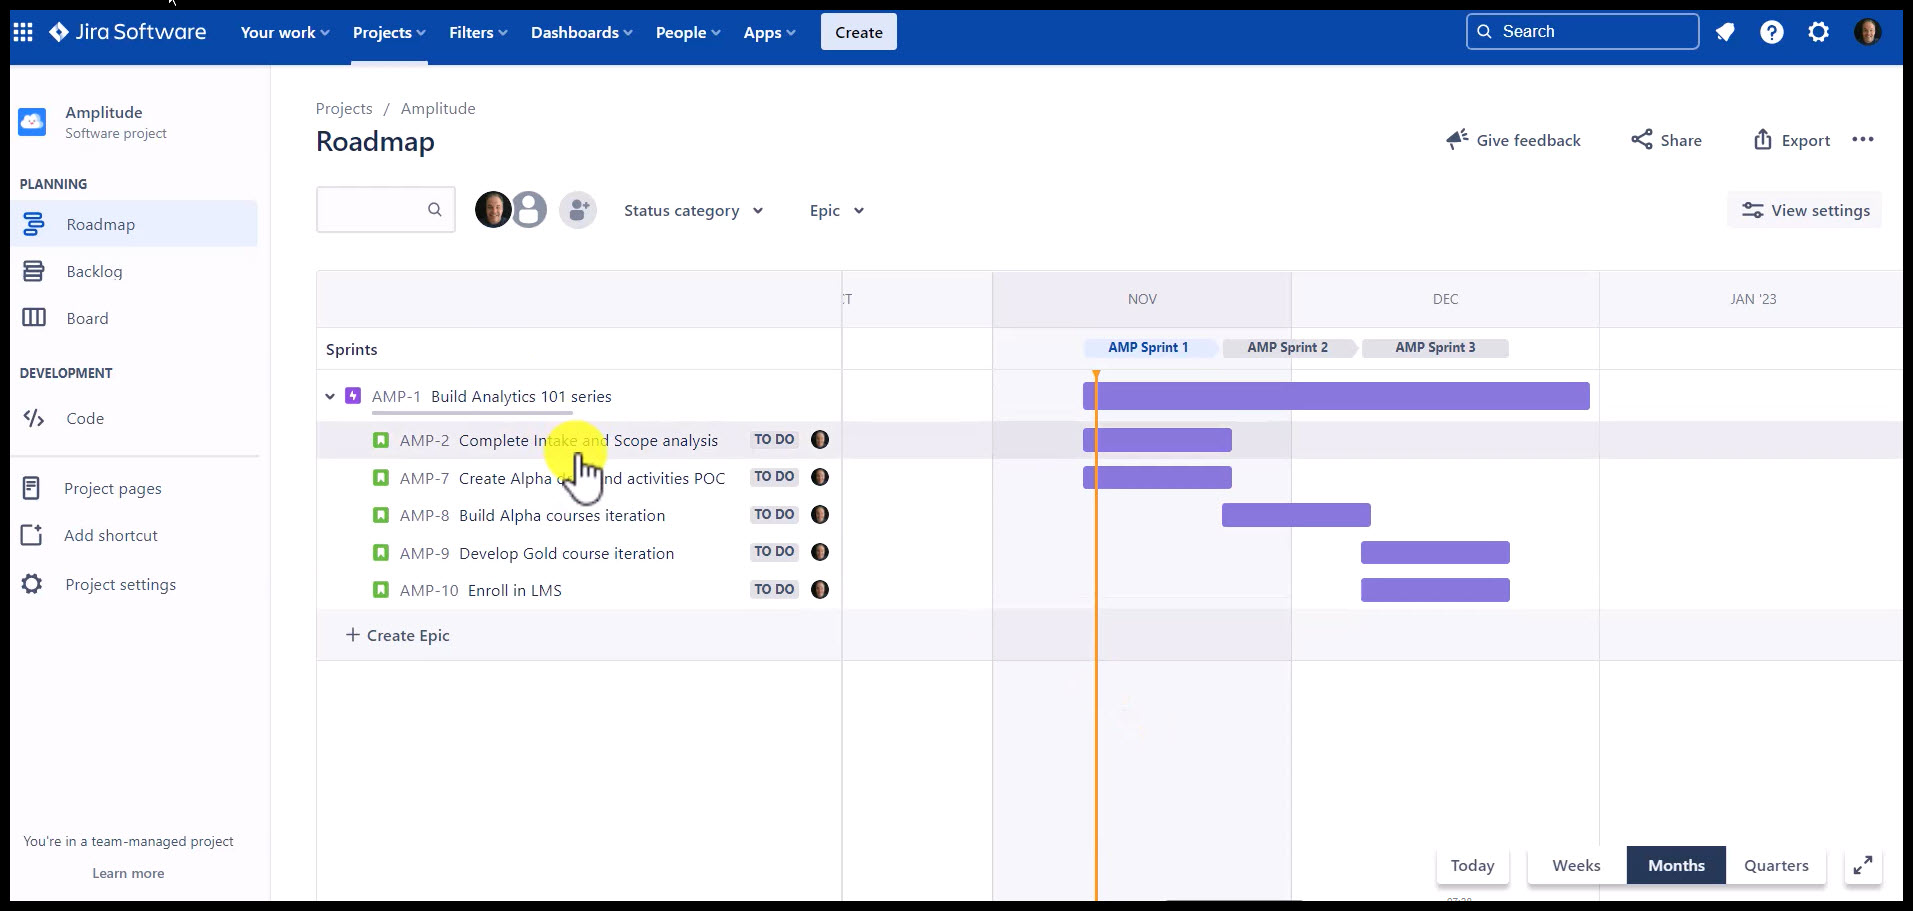Open the app switcher grid icon
Screen dimensions: 1913x911
(23, 32)
